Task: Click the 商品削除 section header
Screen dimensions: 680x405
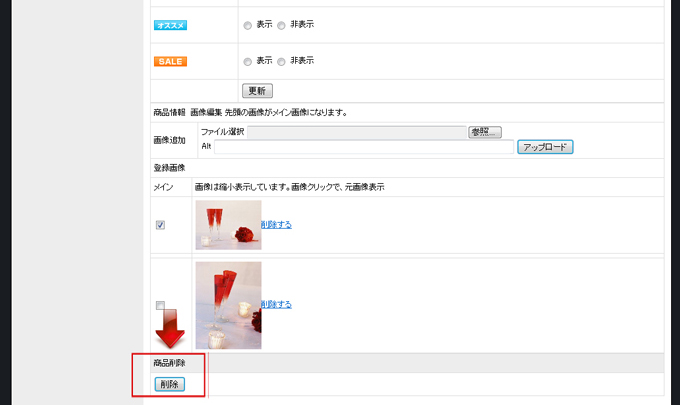Action: 169,362
